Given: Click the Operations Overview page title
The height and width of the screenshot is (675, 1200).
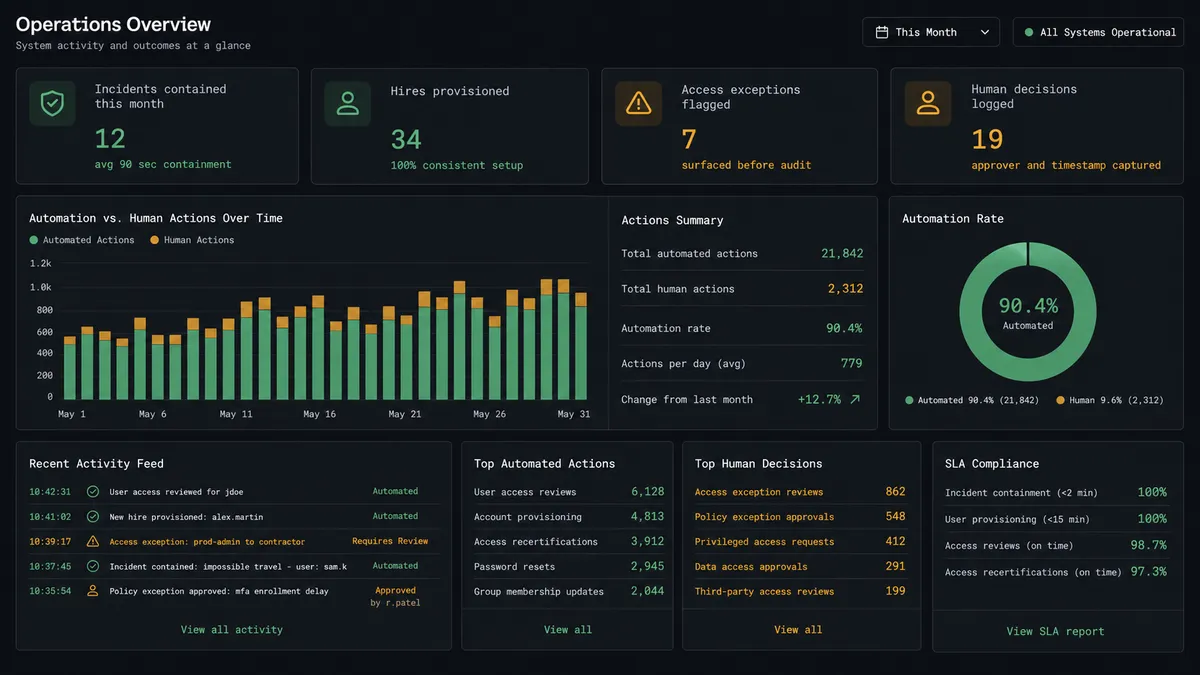Looking at the screenshot, I should [114, 24].
